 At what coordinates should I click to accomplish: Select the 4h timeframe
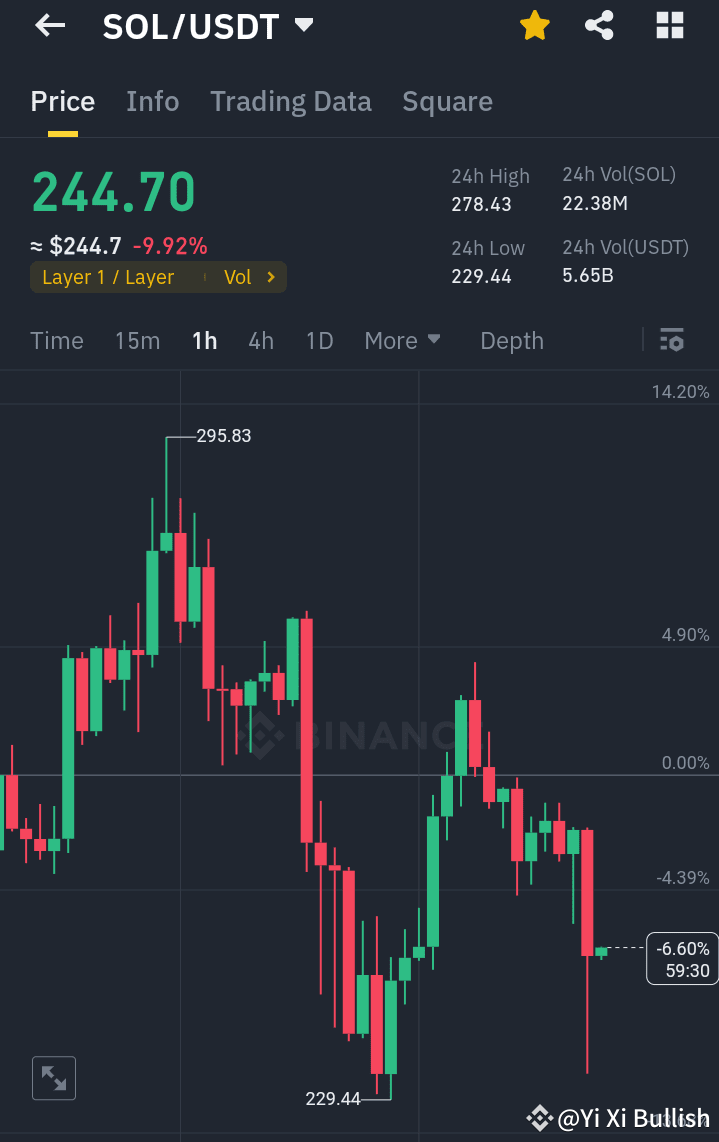[x=260, y=340]
